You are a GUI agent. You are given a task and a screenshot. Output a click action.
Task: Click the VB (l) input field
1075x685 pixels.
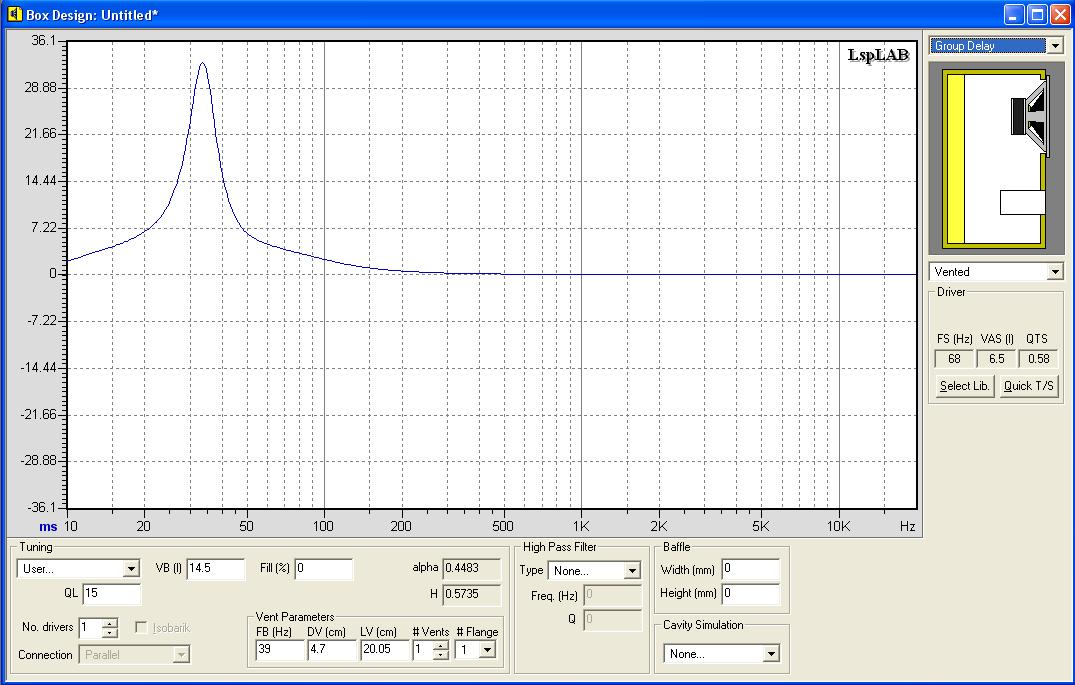215,568
